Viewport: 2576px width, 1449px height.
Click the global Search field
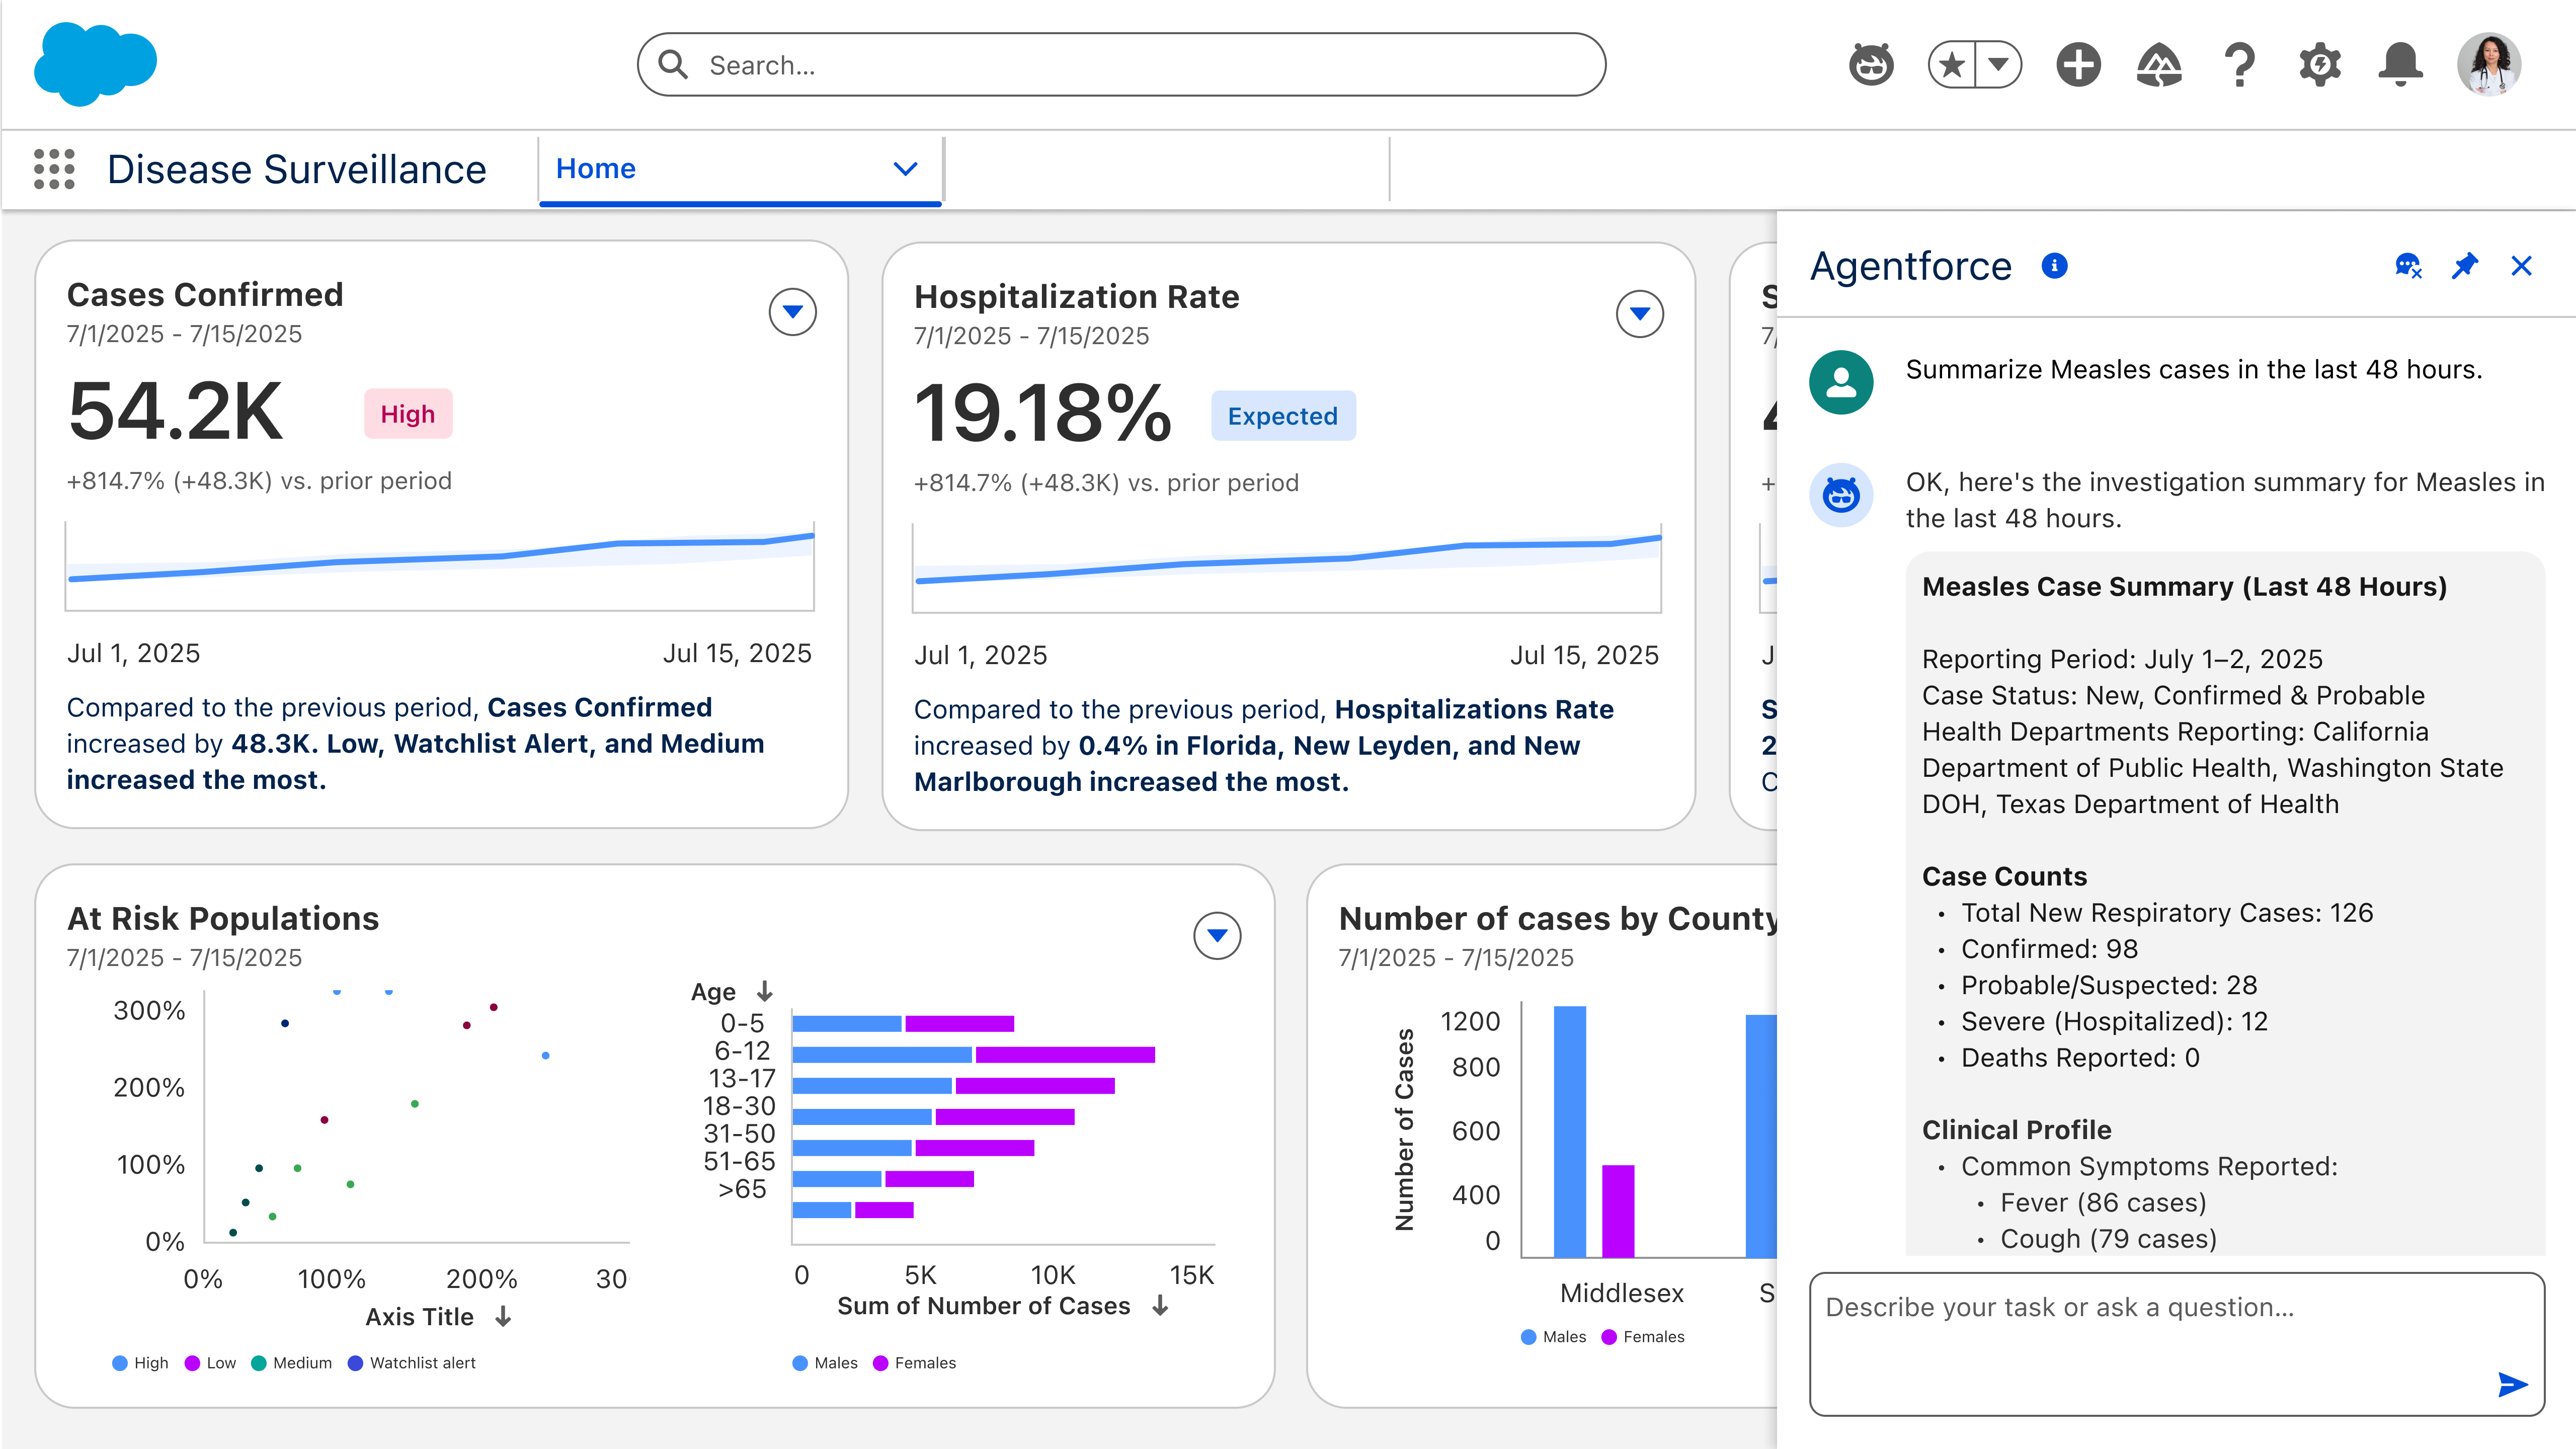[1120, 65]
